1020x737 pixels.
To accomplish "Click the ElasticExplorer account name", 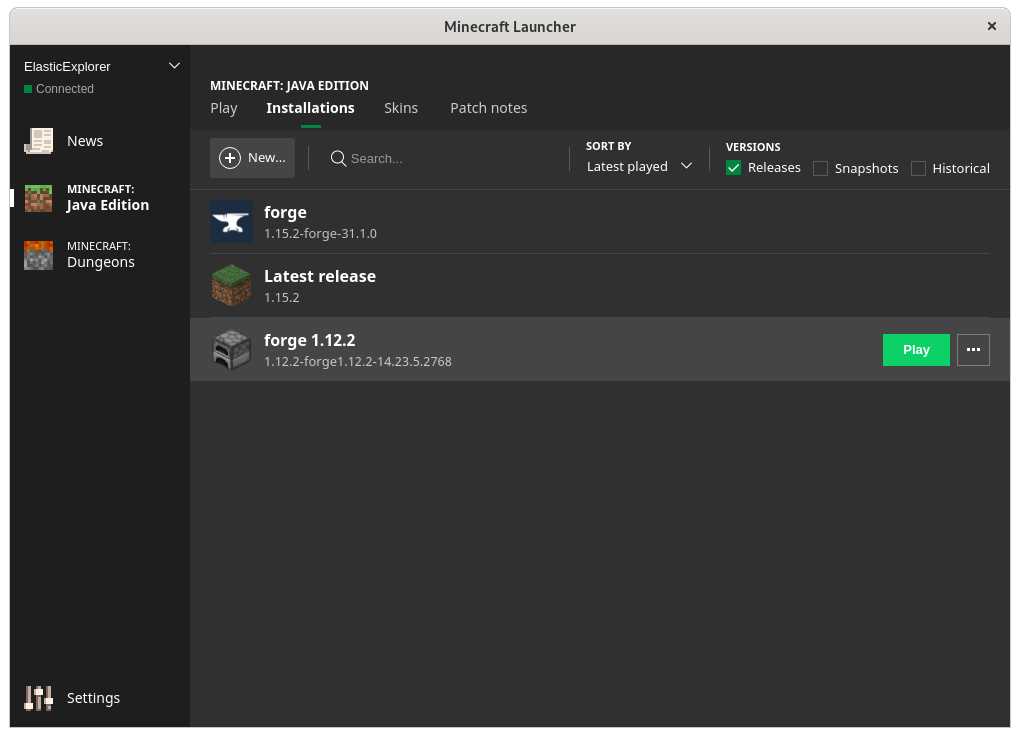I will pos(67,66).
